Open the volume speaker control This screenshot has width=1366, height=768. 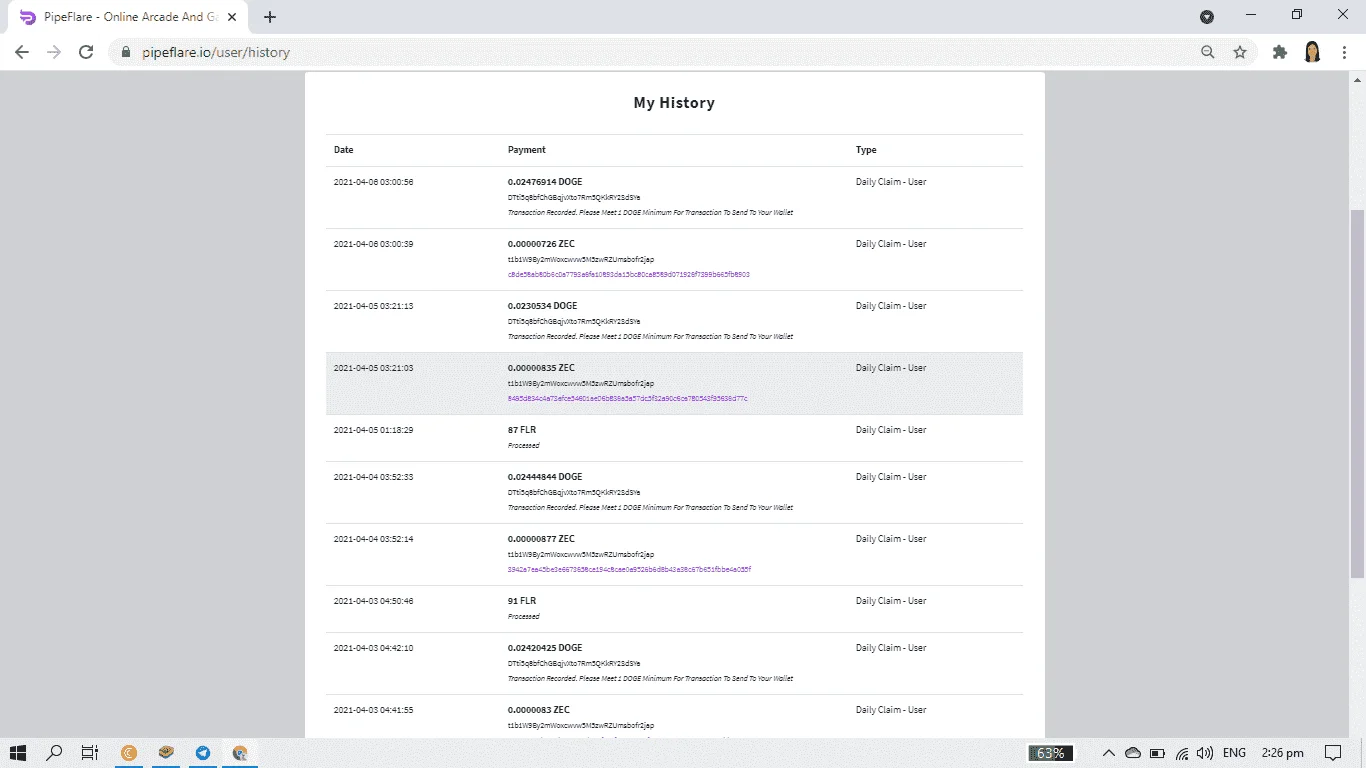point(1205,753)
